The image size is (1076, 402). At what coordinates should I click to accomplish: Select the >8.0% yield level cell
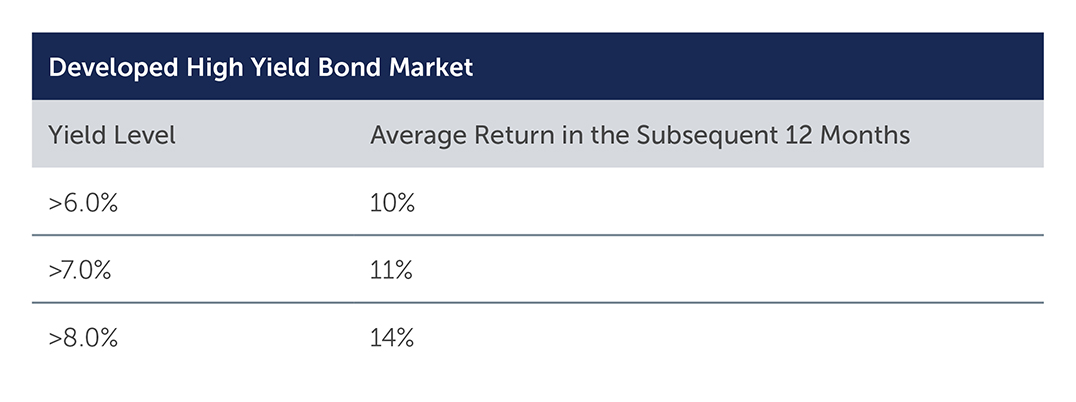[x=83, y=338]
